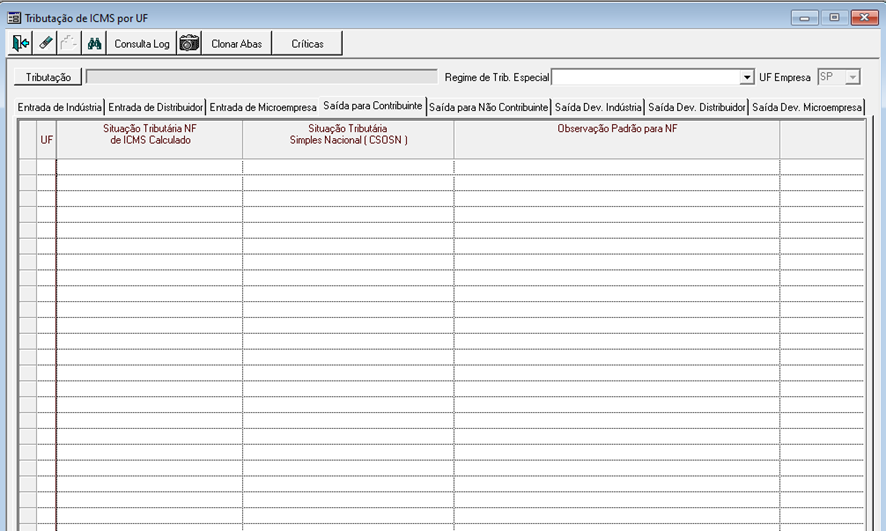Go to Saída para Não Contribuinte tab

coord(488,107)
